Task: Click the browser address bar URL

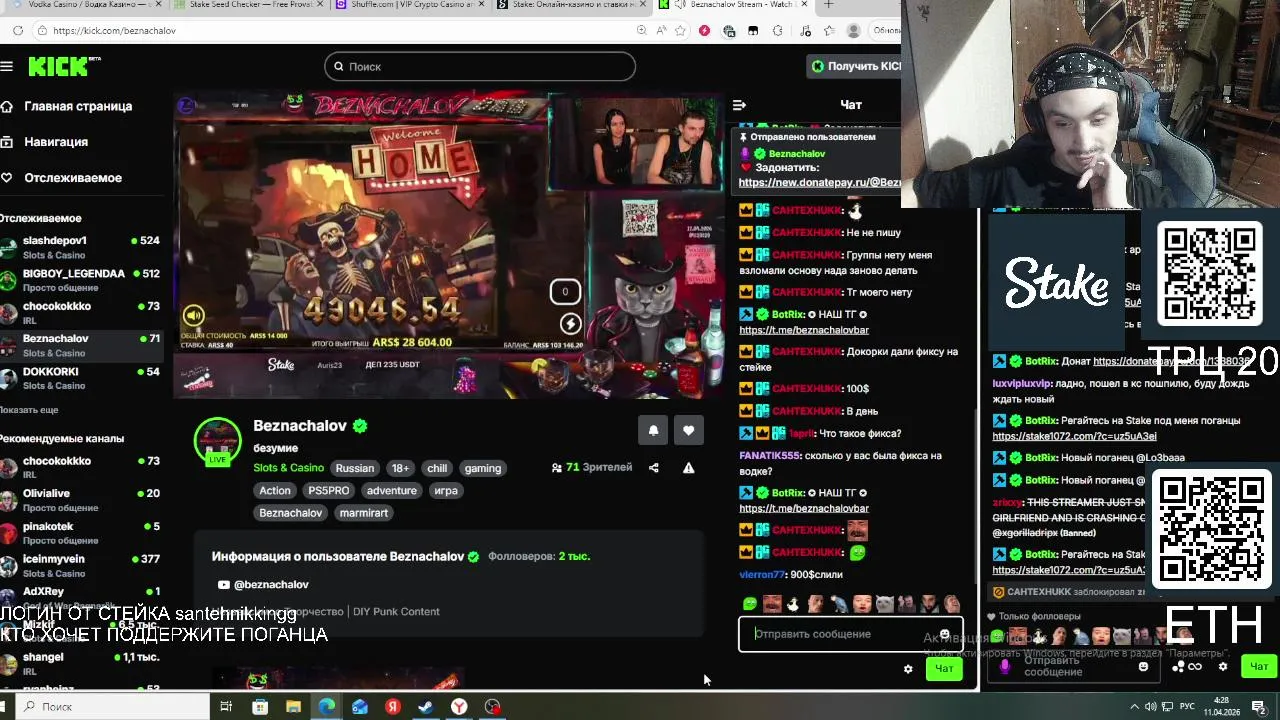Action: tap(115, 30)
